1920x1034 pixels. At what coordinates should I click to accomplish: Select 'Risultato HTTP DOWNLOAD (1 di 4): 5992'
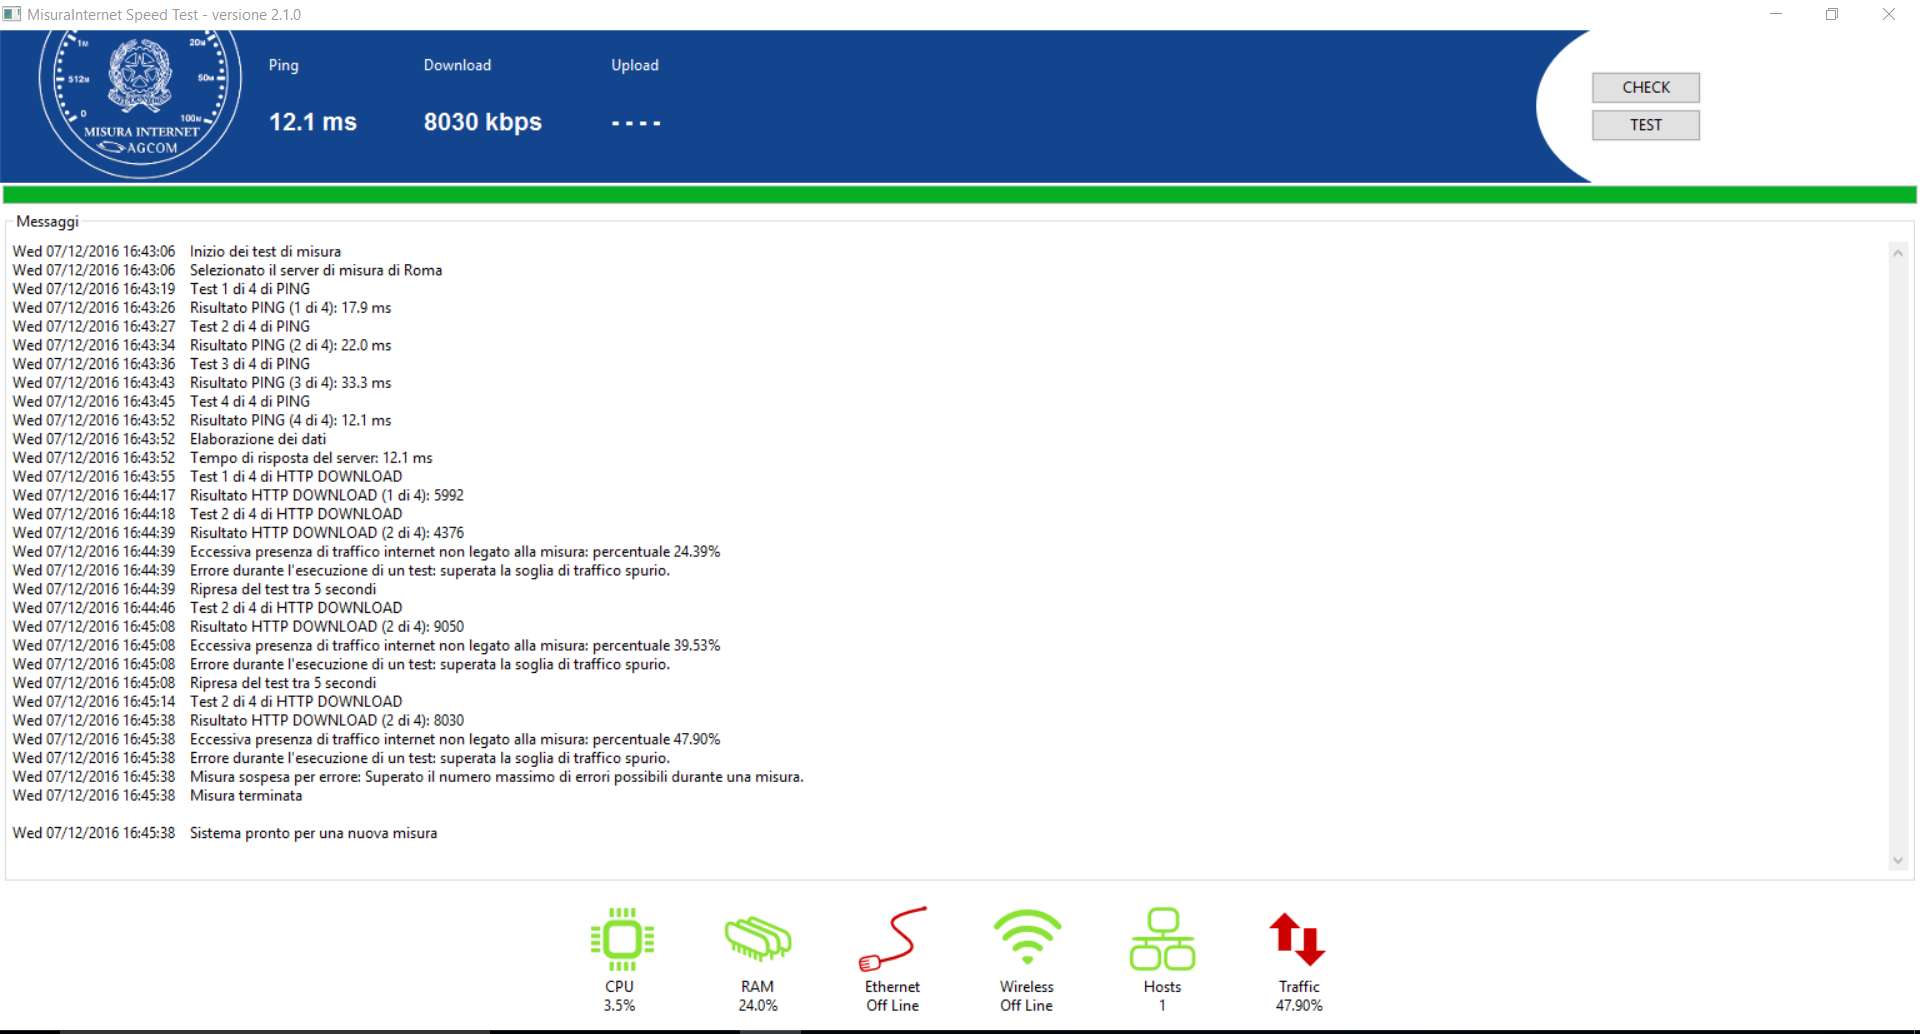tap(327, 495)
